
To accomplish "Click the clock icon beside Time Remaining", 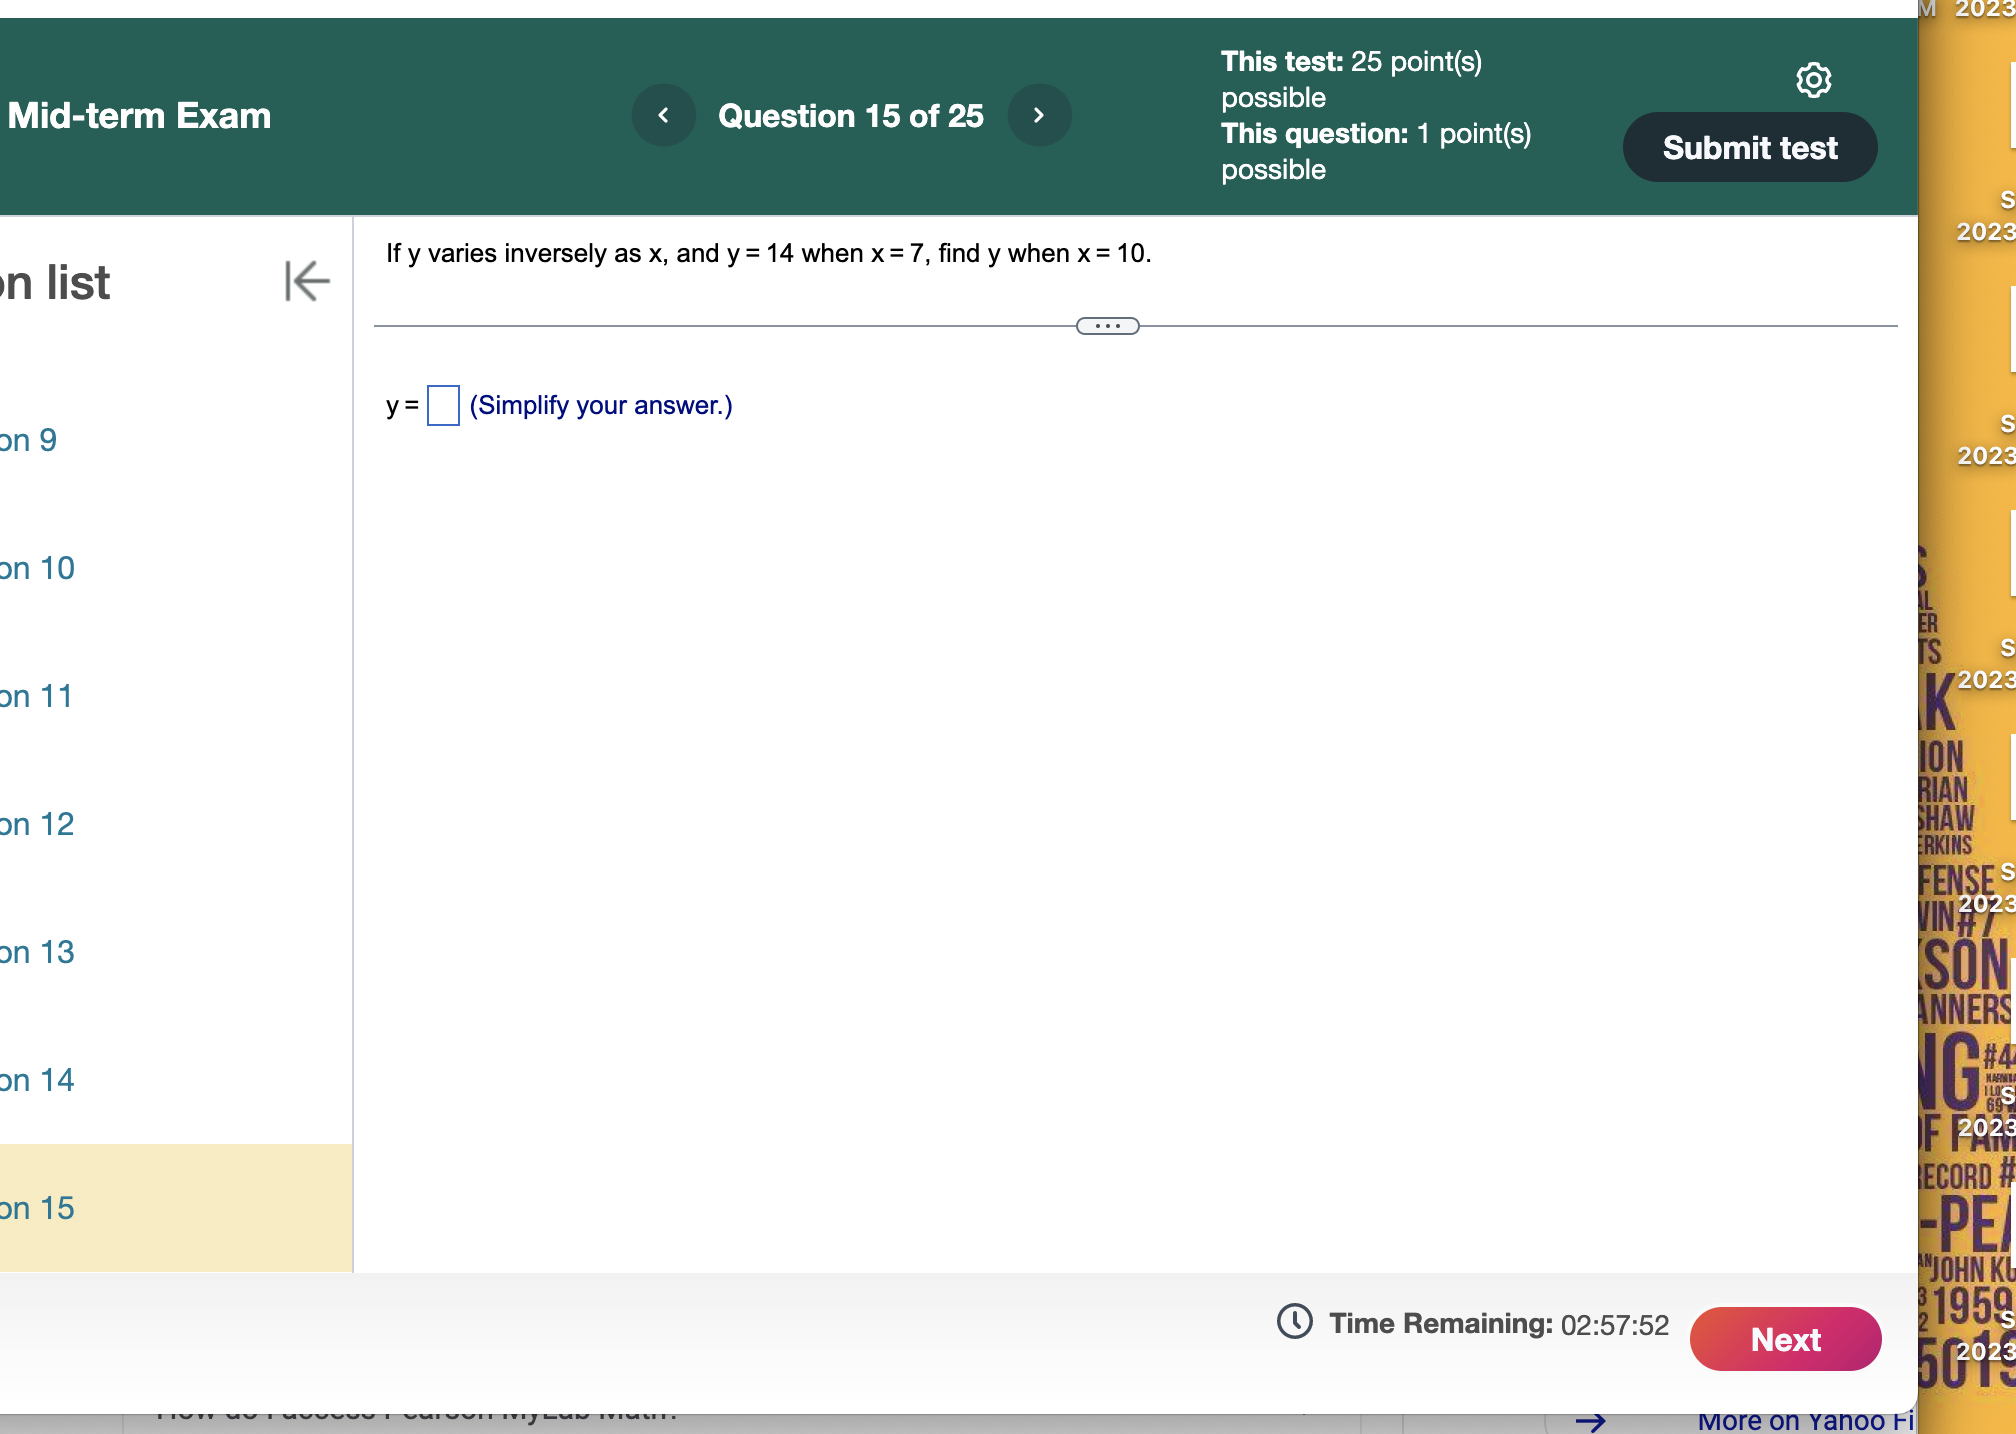I will (1294, 1323).
